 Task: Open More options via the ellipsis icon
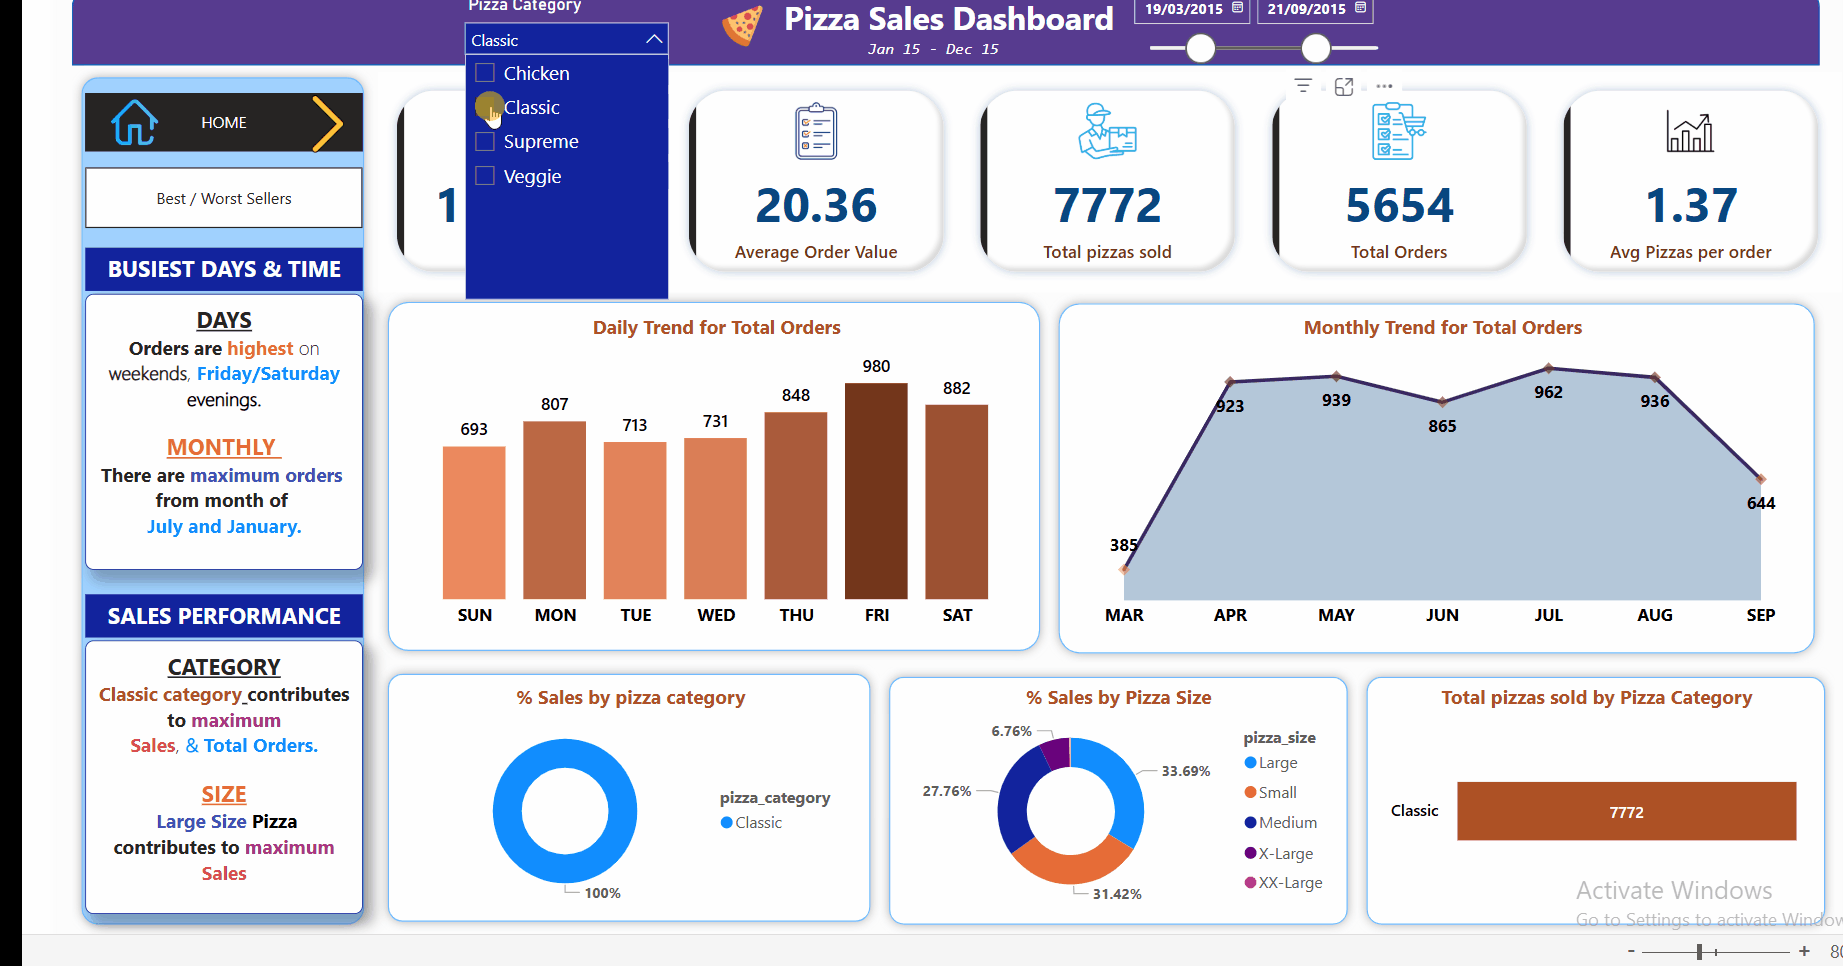1385,86
